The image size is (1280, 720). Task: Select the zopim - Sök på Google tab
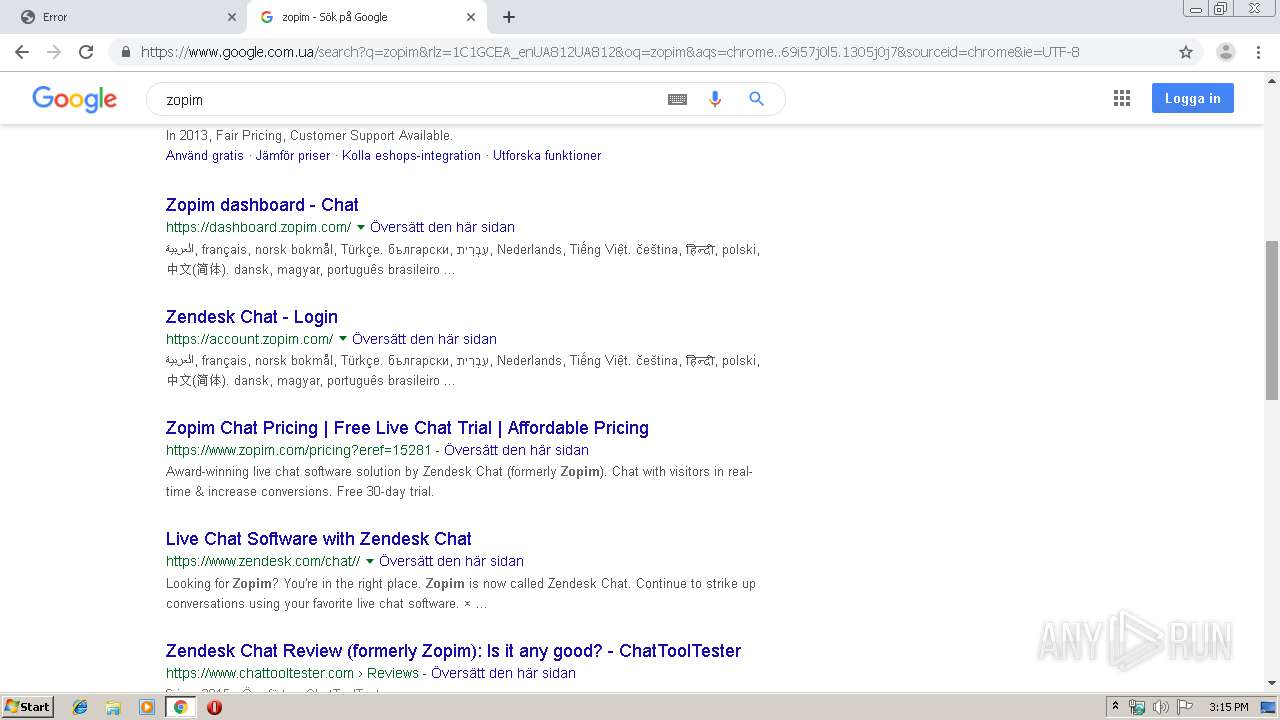367,17
